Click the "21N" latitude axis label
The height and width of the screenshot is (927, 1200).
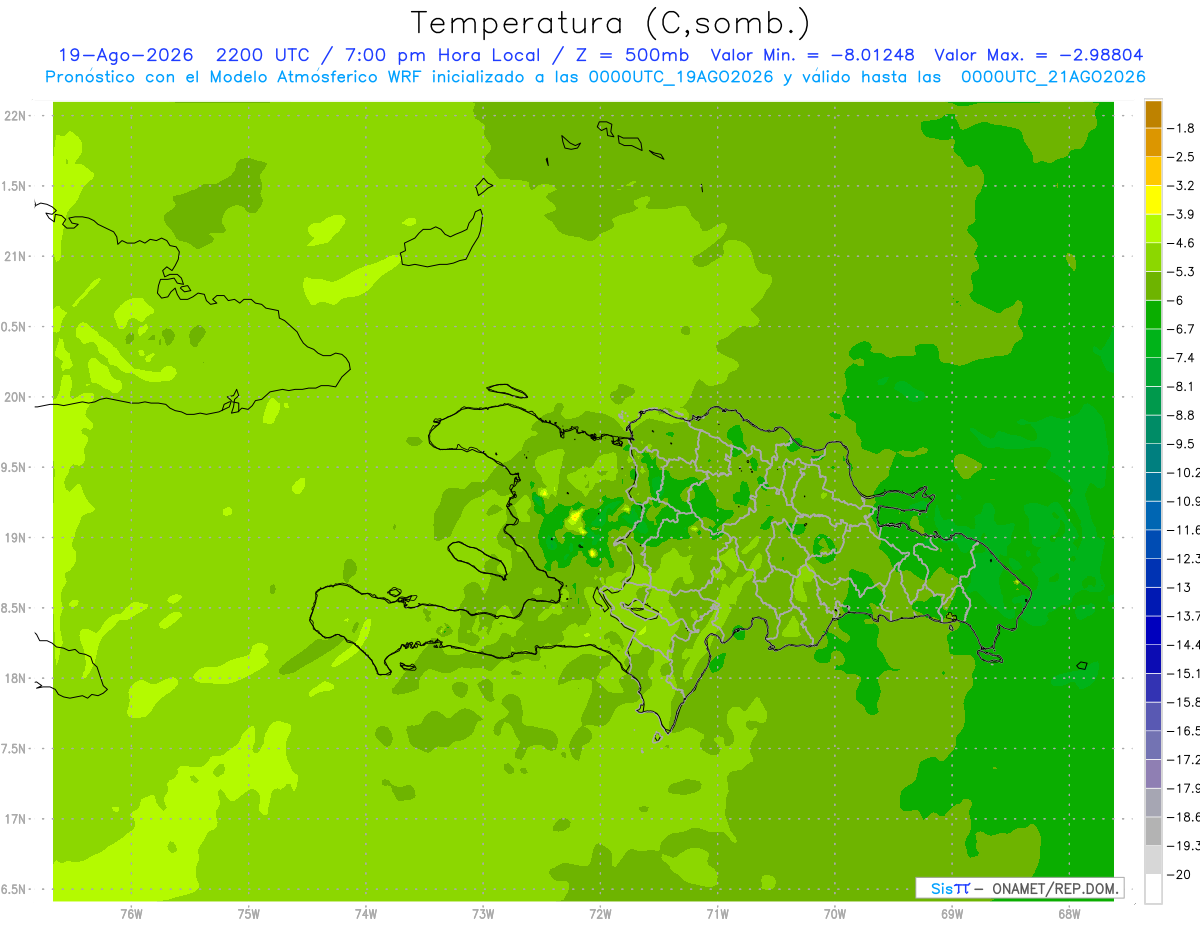pyautogui.click(x=14, y=256)
